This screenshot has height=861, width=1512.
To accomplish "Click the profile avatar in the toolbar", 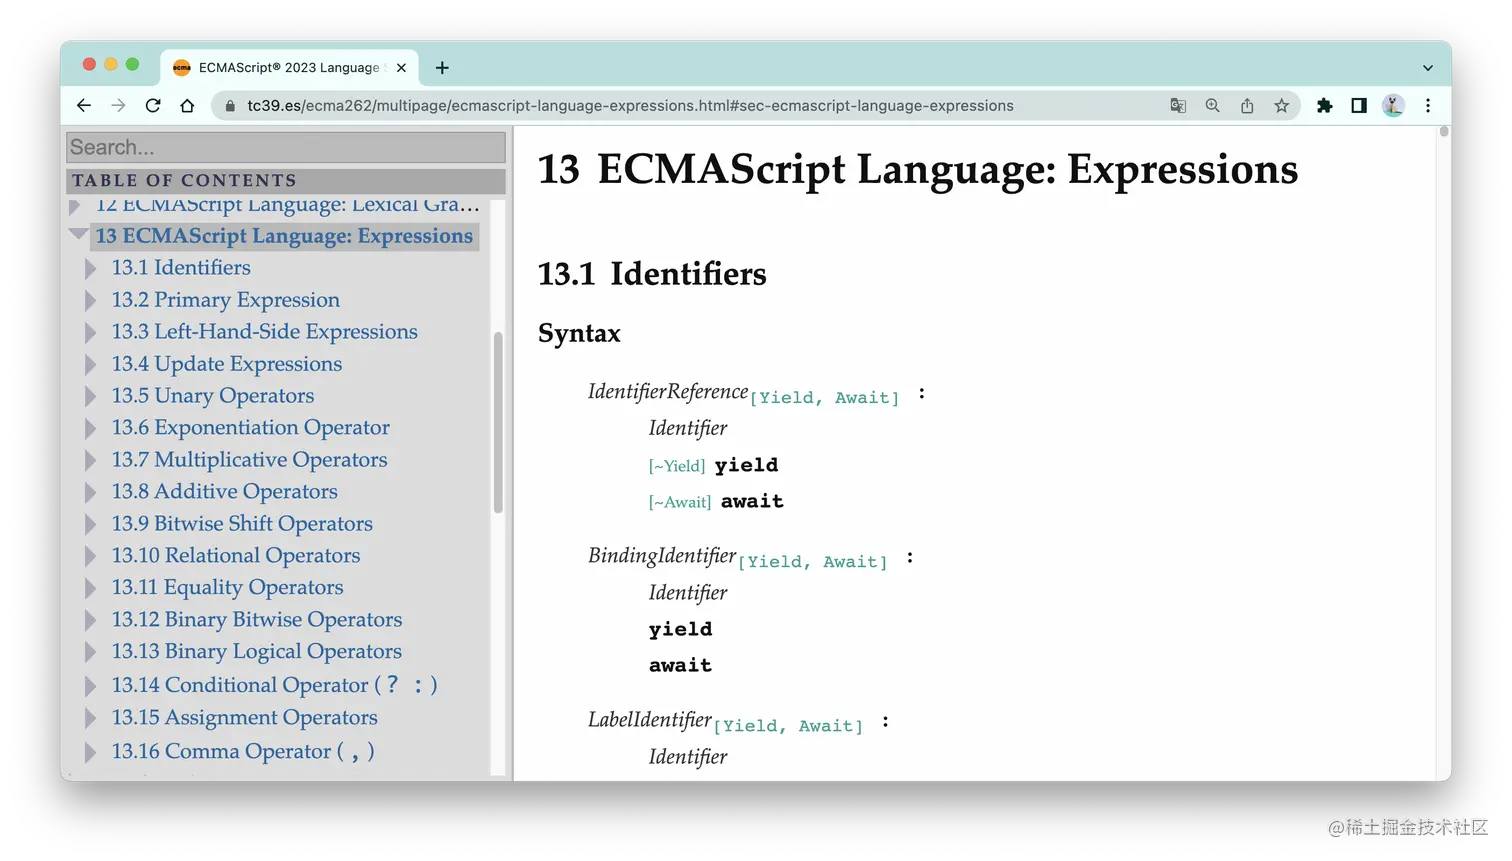I will coord(1393,105).
